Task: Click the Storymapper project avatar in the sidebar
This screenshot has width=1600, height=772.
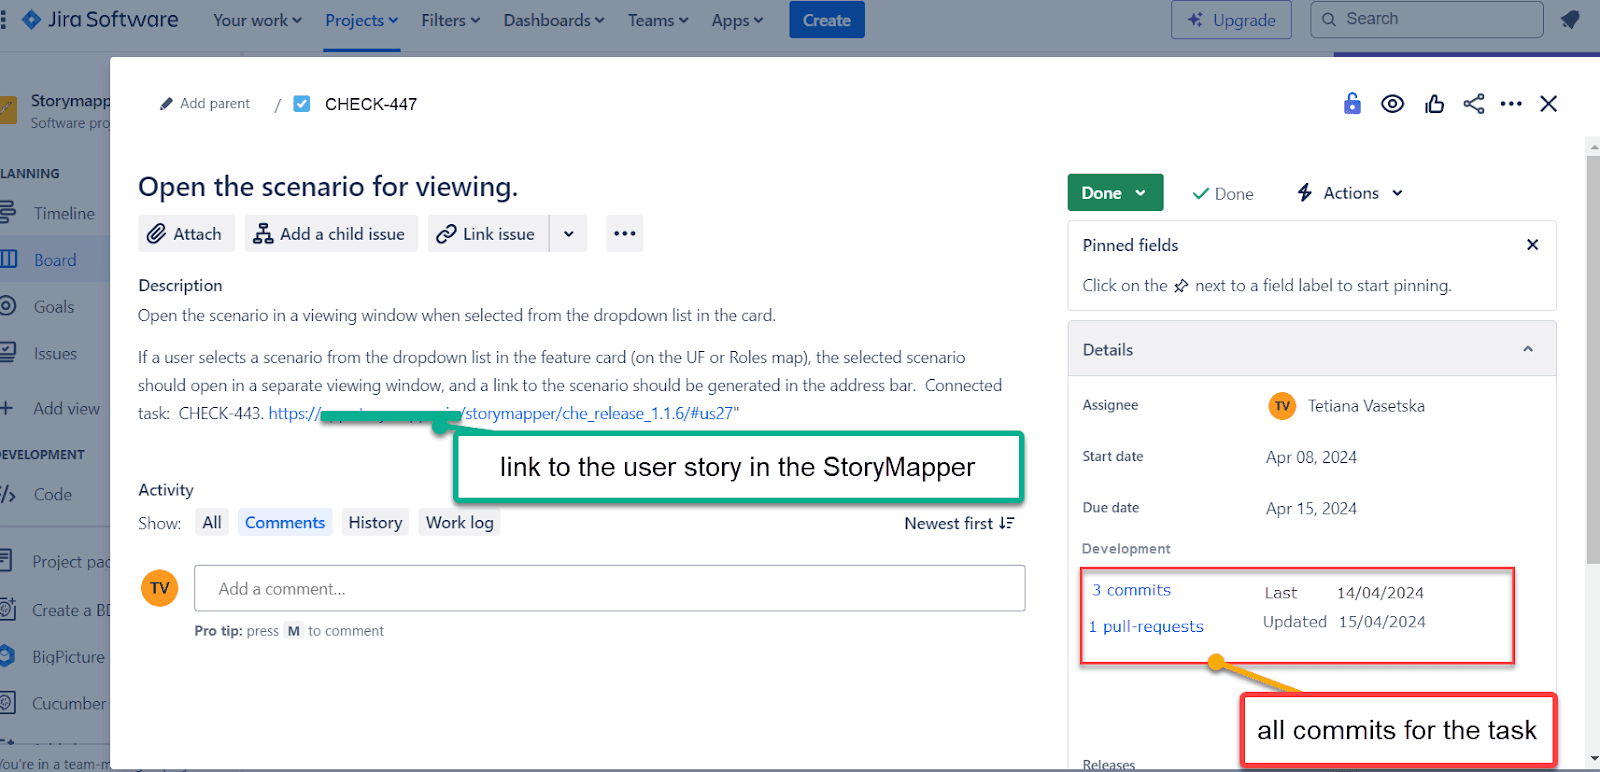Action: point(8,109)
